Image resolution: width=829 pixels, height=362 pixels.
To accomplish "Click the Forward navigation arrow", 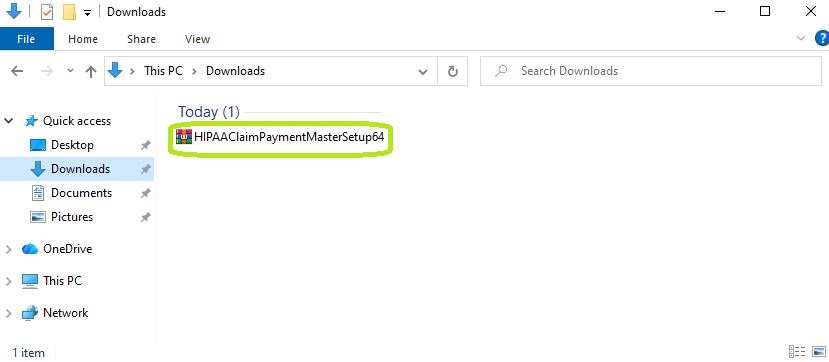I will point(47,71).
